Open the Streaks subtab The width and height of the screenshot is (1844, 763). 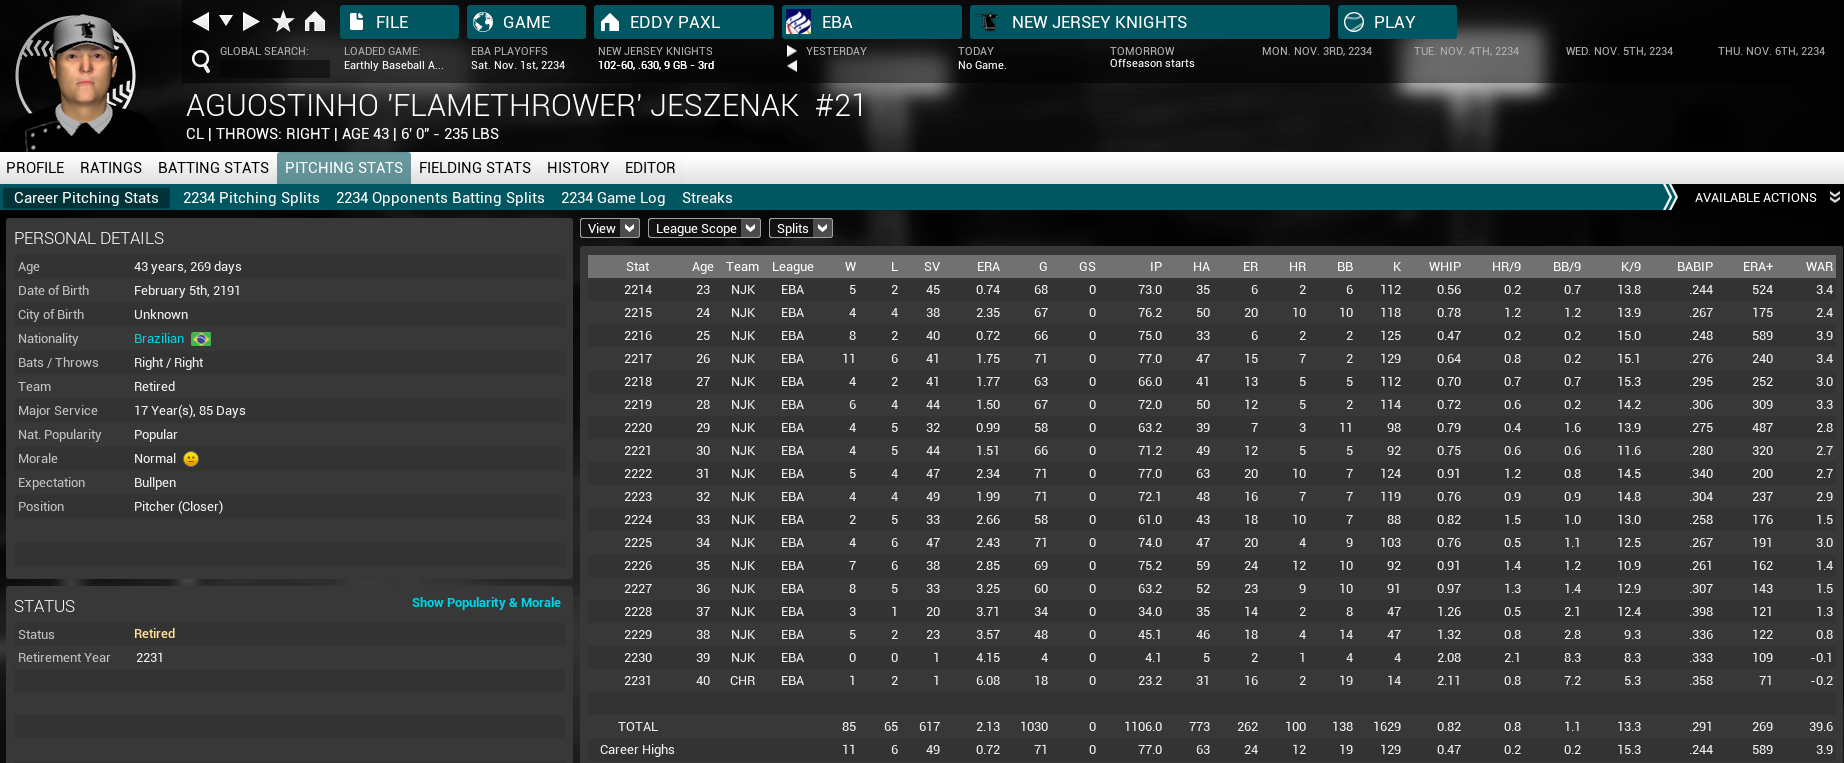tap(707, 198)
